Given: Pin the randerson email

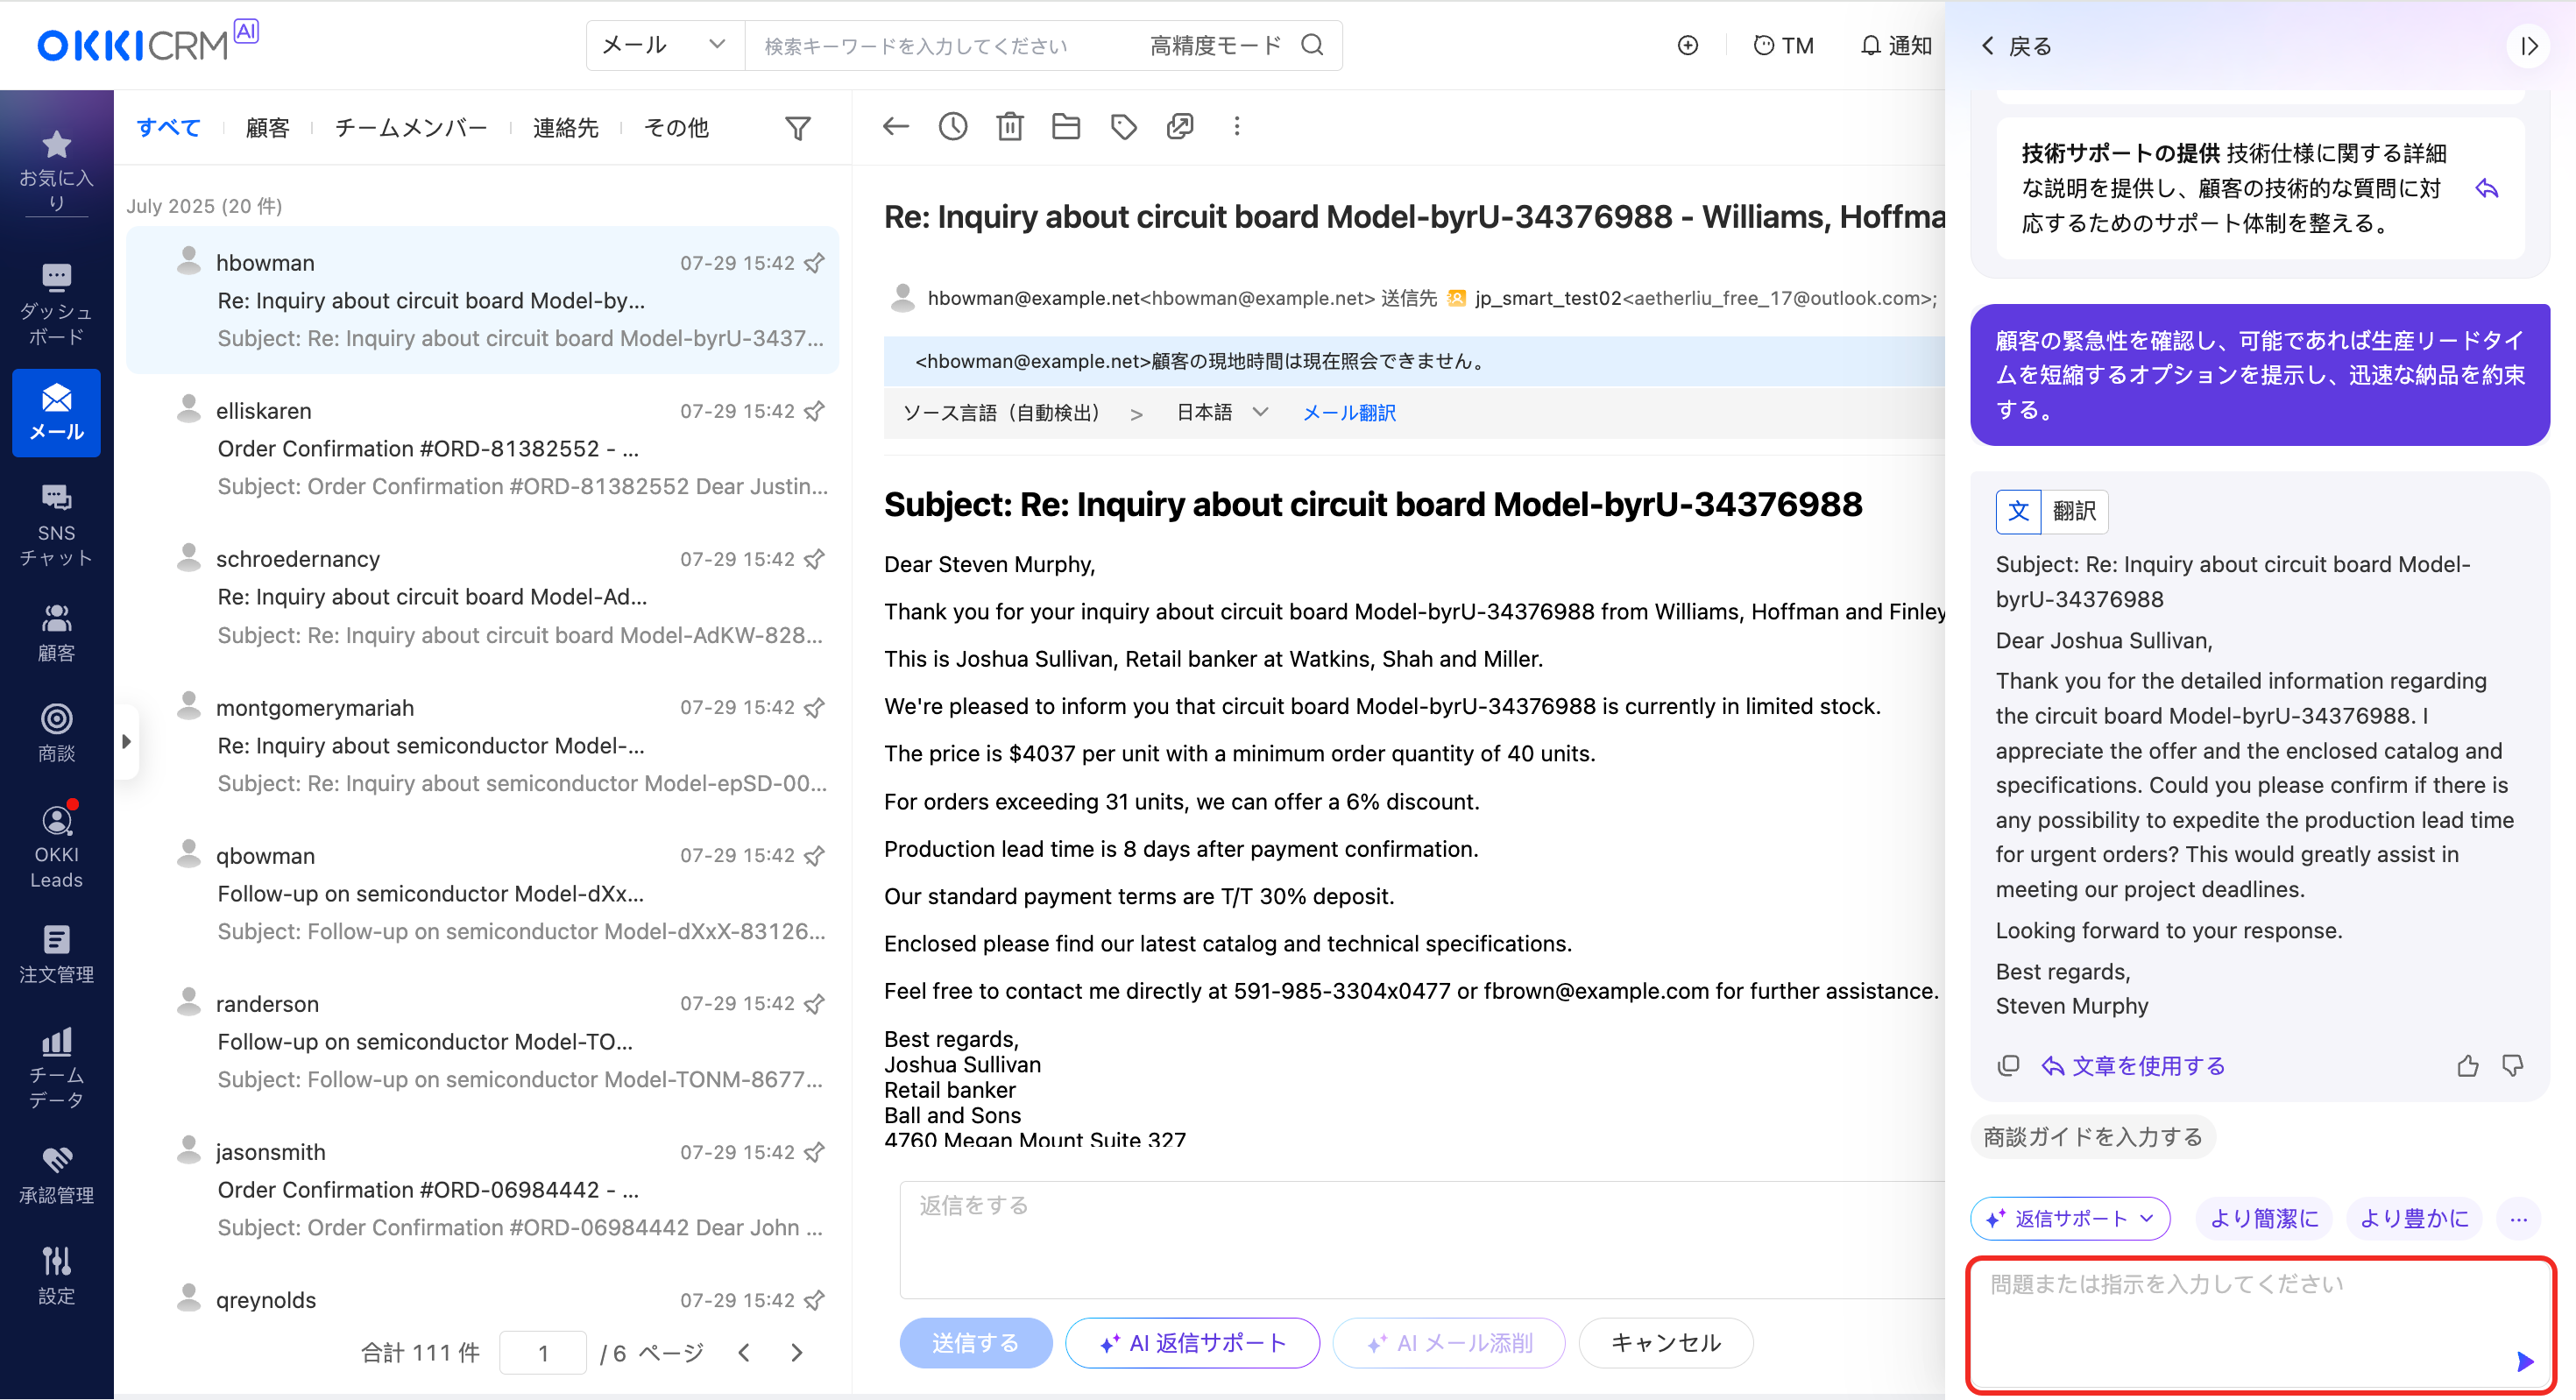Looking at the screenshot, I should pos(815,1003).
